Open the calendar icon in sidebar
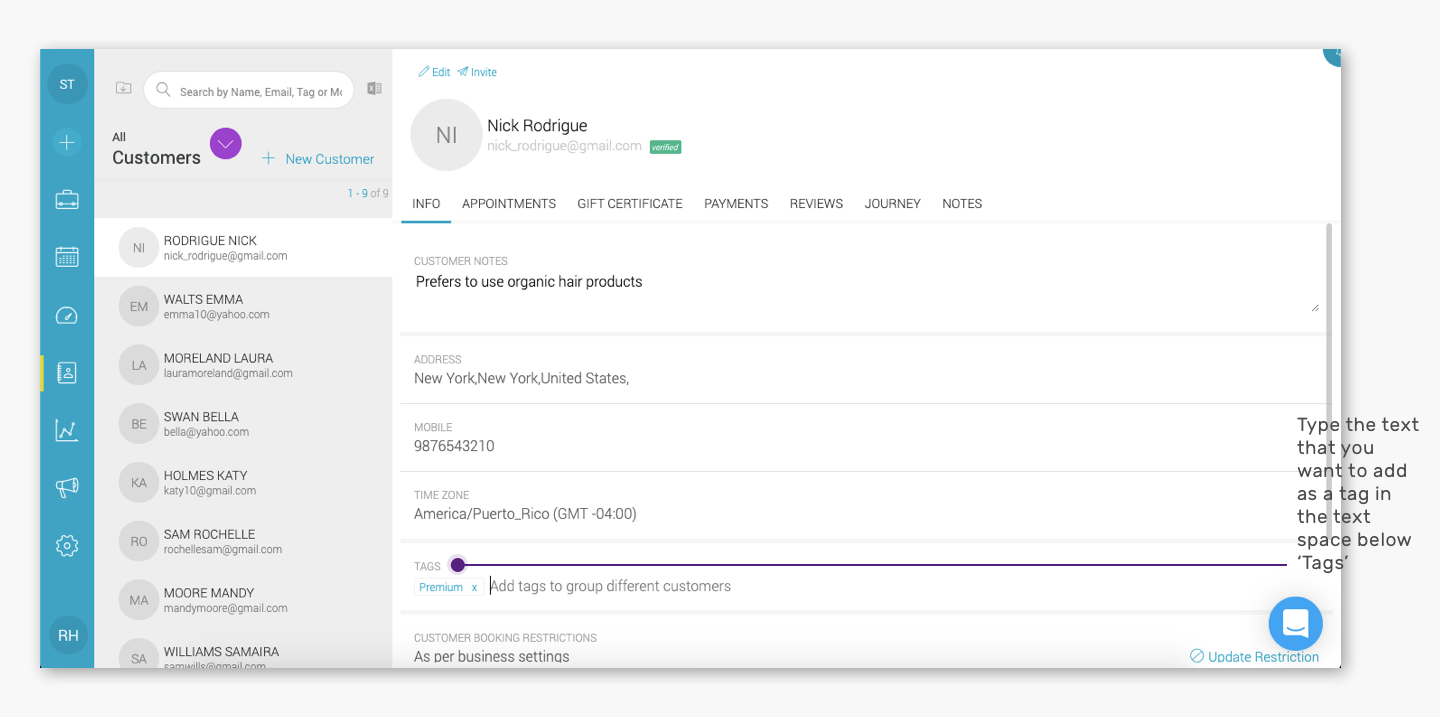 [67, 257]
